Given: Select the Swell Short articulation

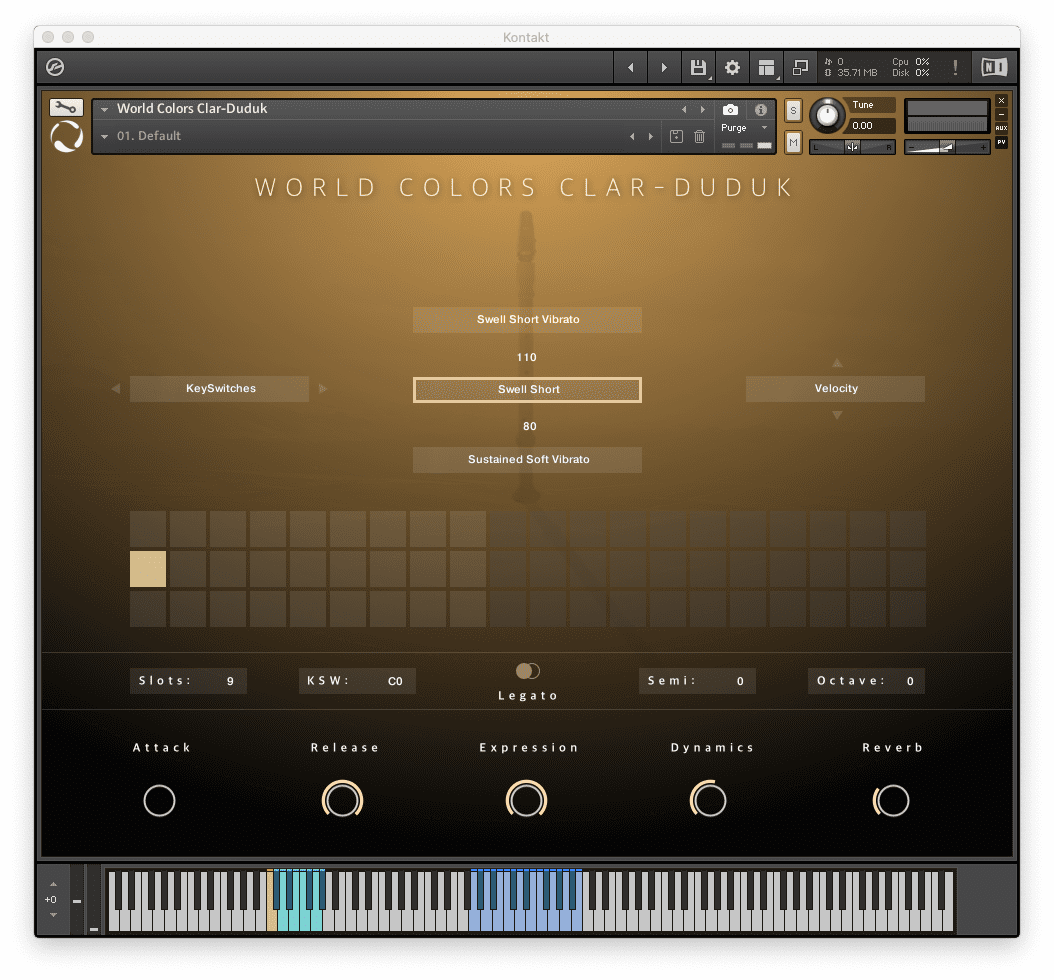Looking at the screenshot, I should coord(528,390).
